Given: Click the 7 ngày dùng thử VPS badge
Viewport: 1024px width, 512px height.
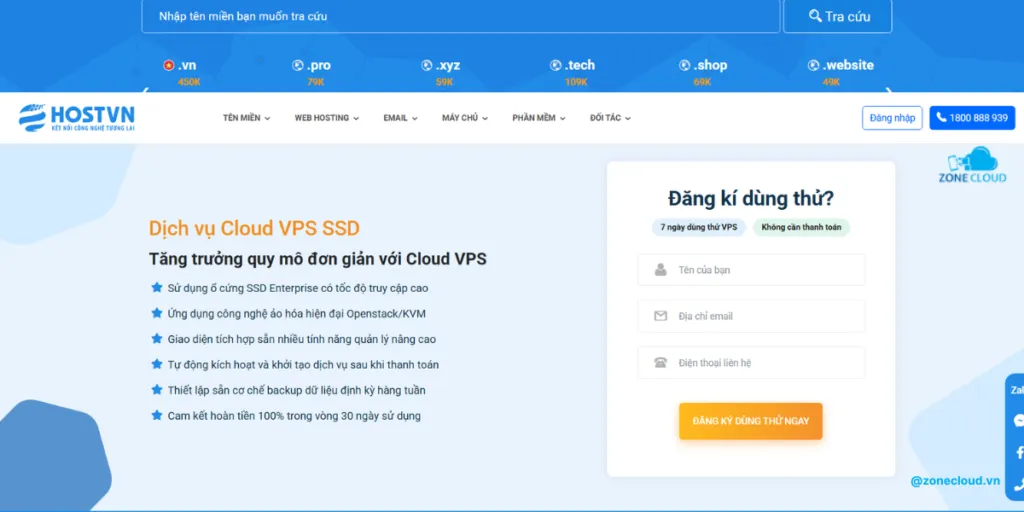Looking at the screenshot, I should pyautogui.click(x=699, y=227).
